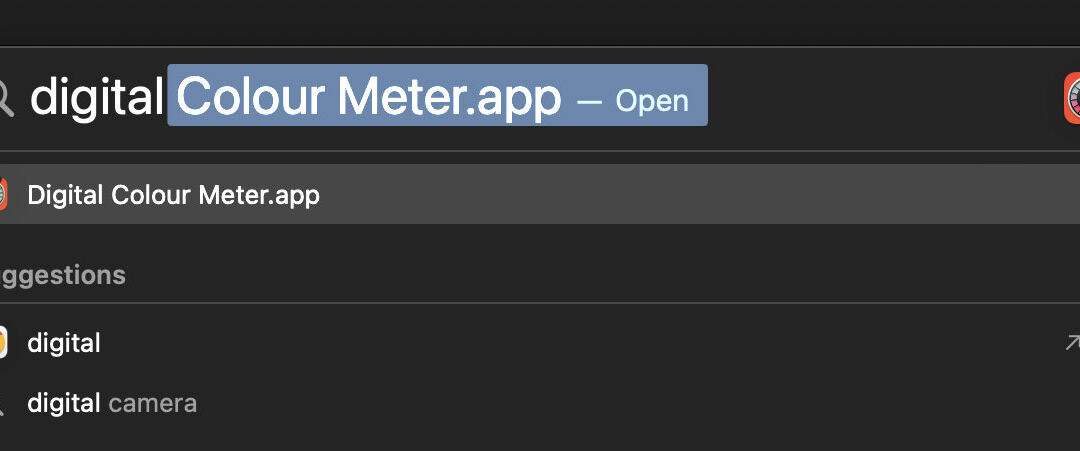Click blank area right of "digital camera"
The width and height of the screenshot is (1080, 451).
click(600, 403)
